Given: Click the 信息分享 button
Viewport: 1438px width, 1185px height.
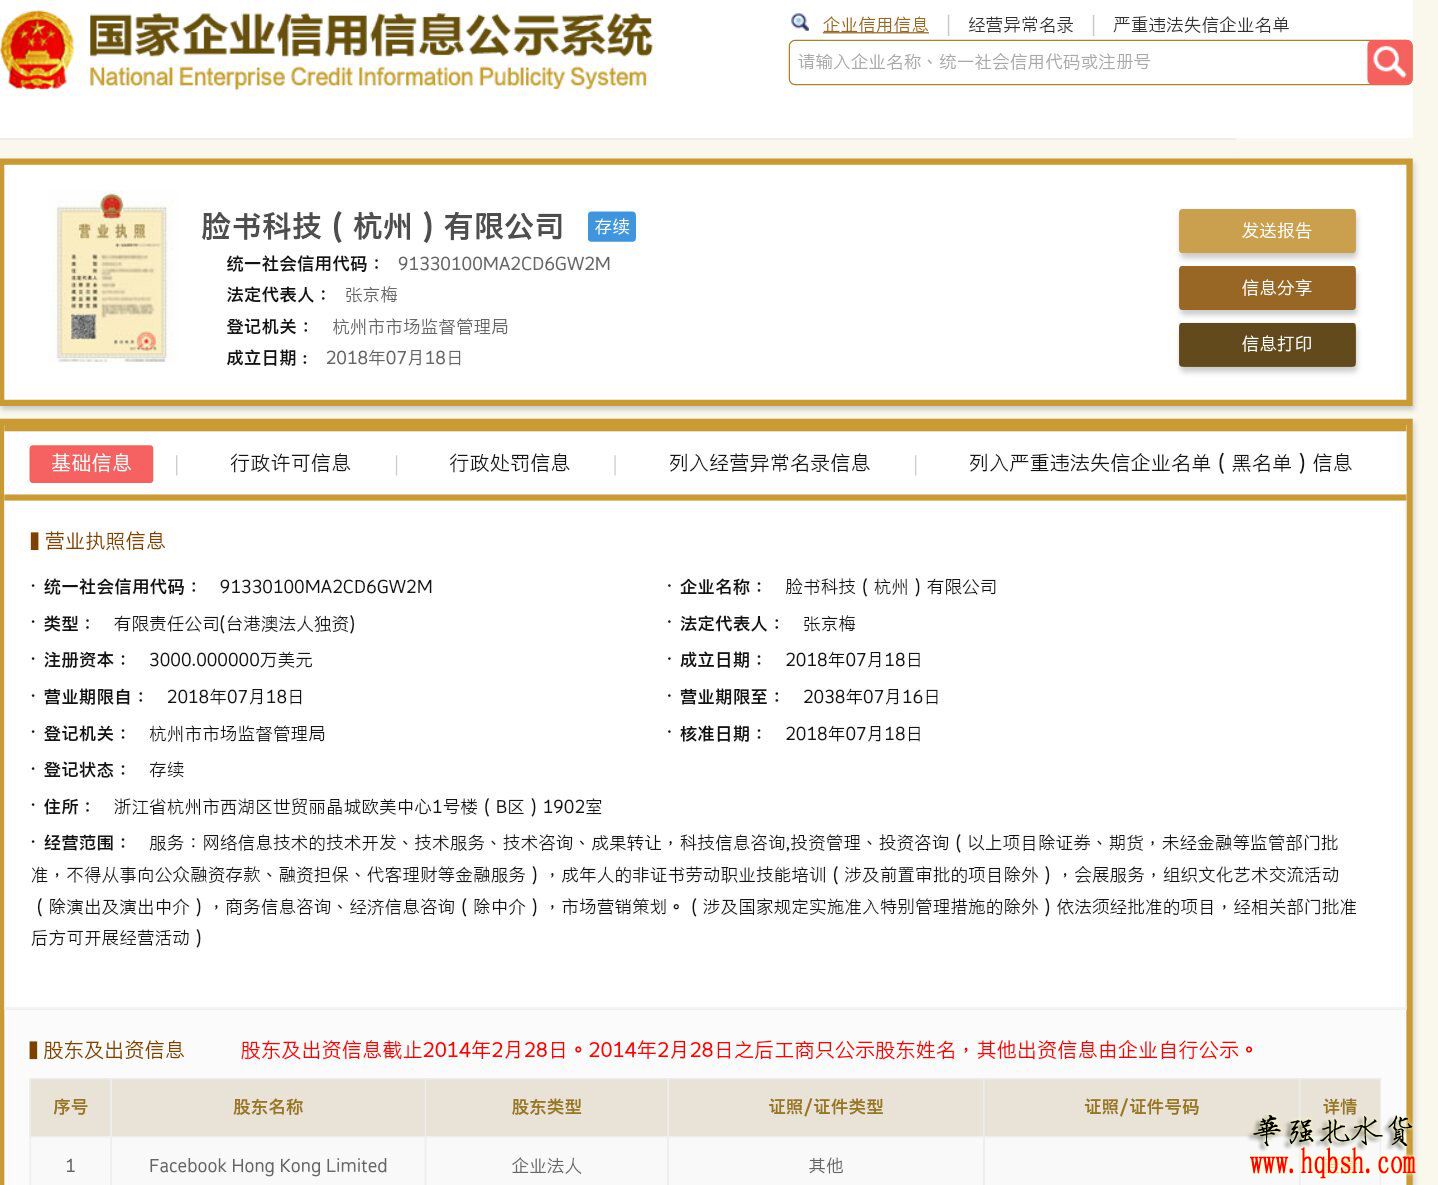Looking at the screenshot, I should (x=1267, y=288).
